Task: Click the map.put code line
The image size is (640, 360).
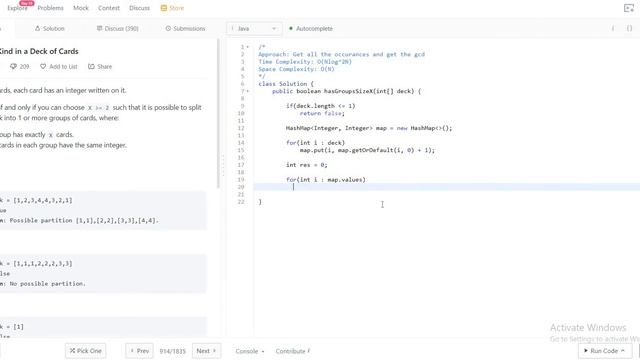Action: coord(367,150)
